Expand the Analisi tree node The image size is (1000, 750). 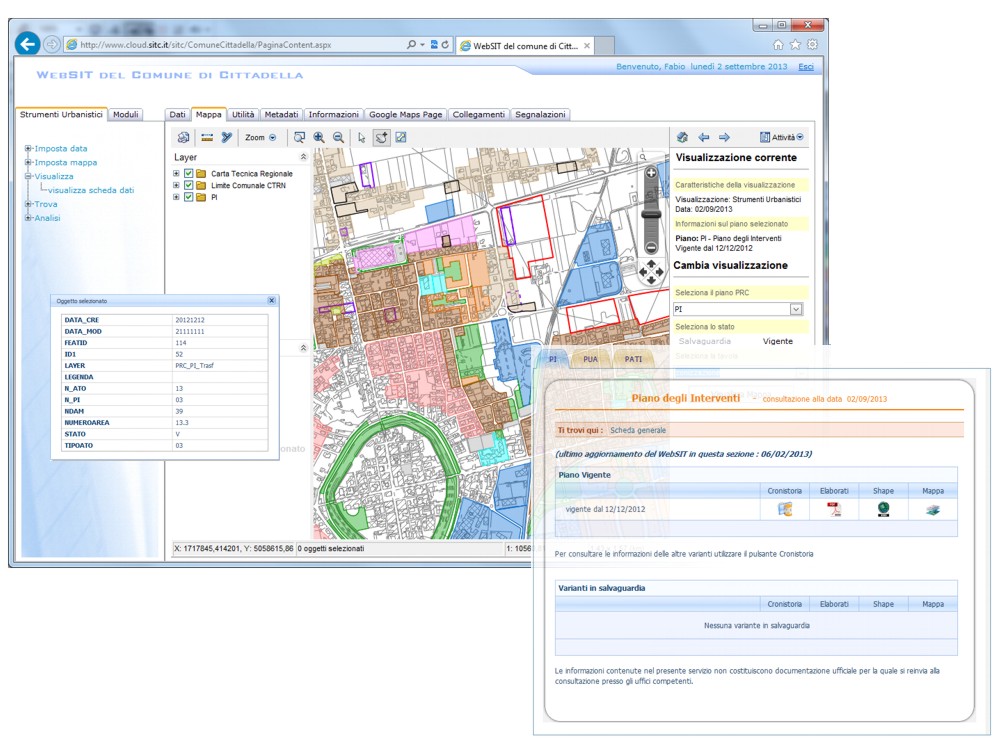(x=28, y=218)
